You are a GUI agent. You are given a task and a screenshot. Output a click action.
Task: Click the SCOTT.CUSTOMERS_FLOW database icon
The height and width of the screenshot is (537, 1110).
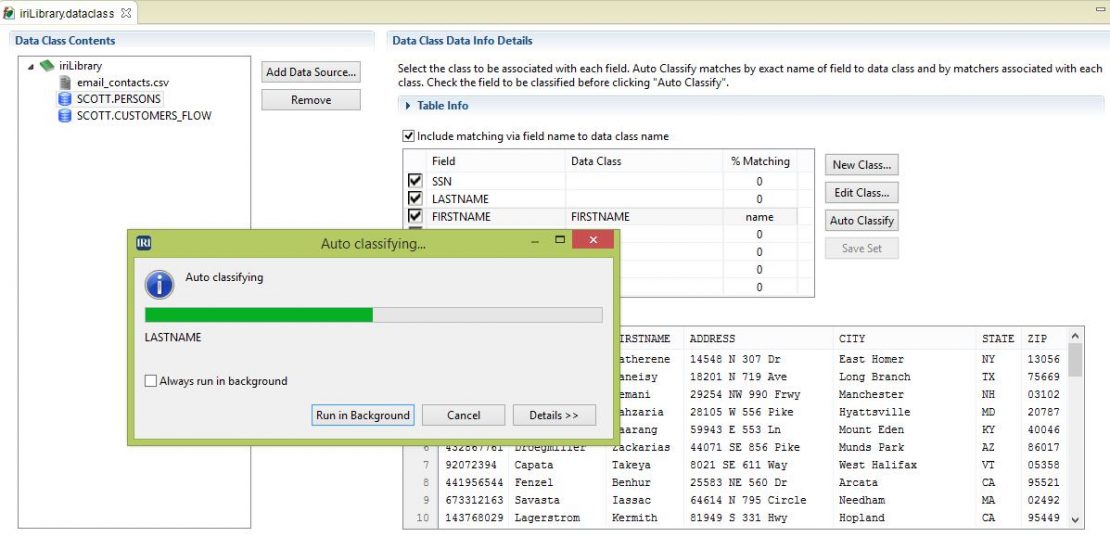(x=64, y=115)
